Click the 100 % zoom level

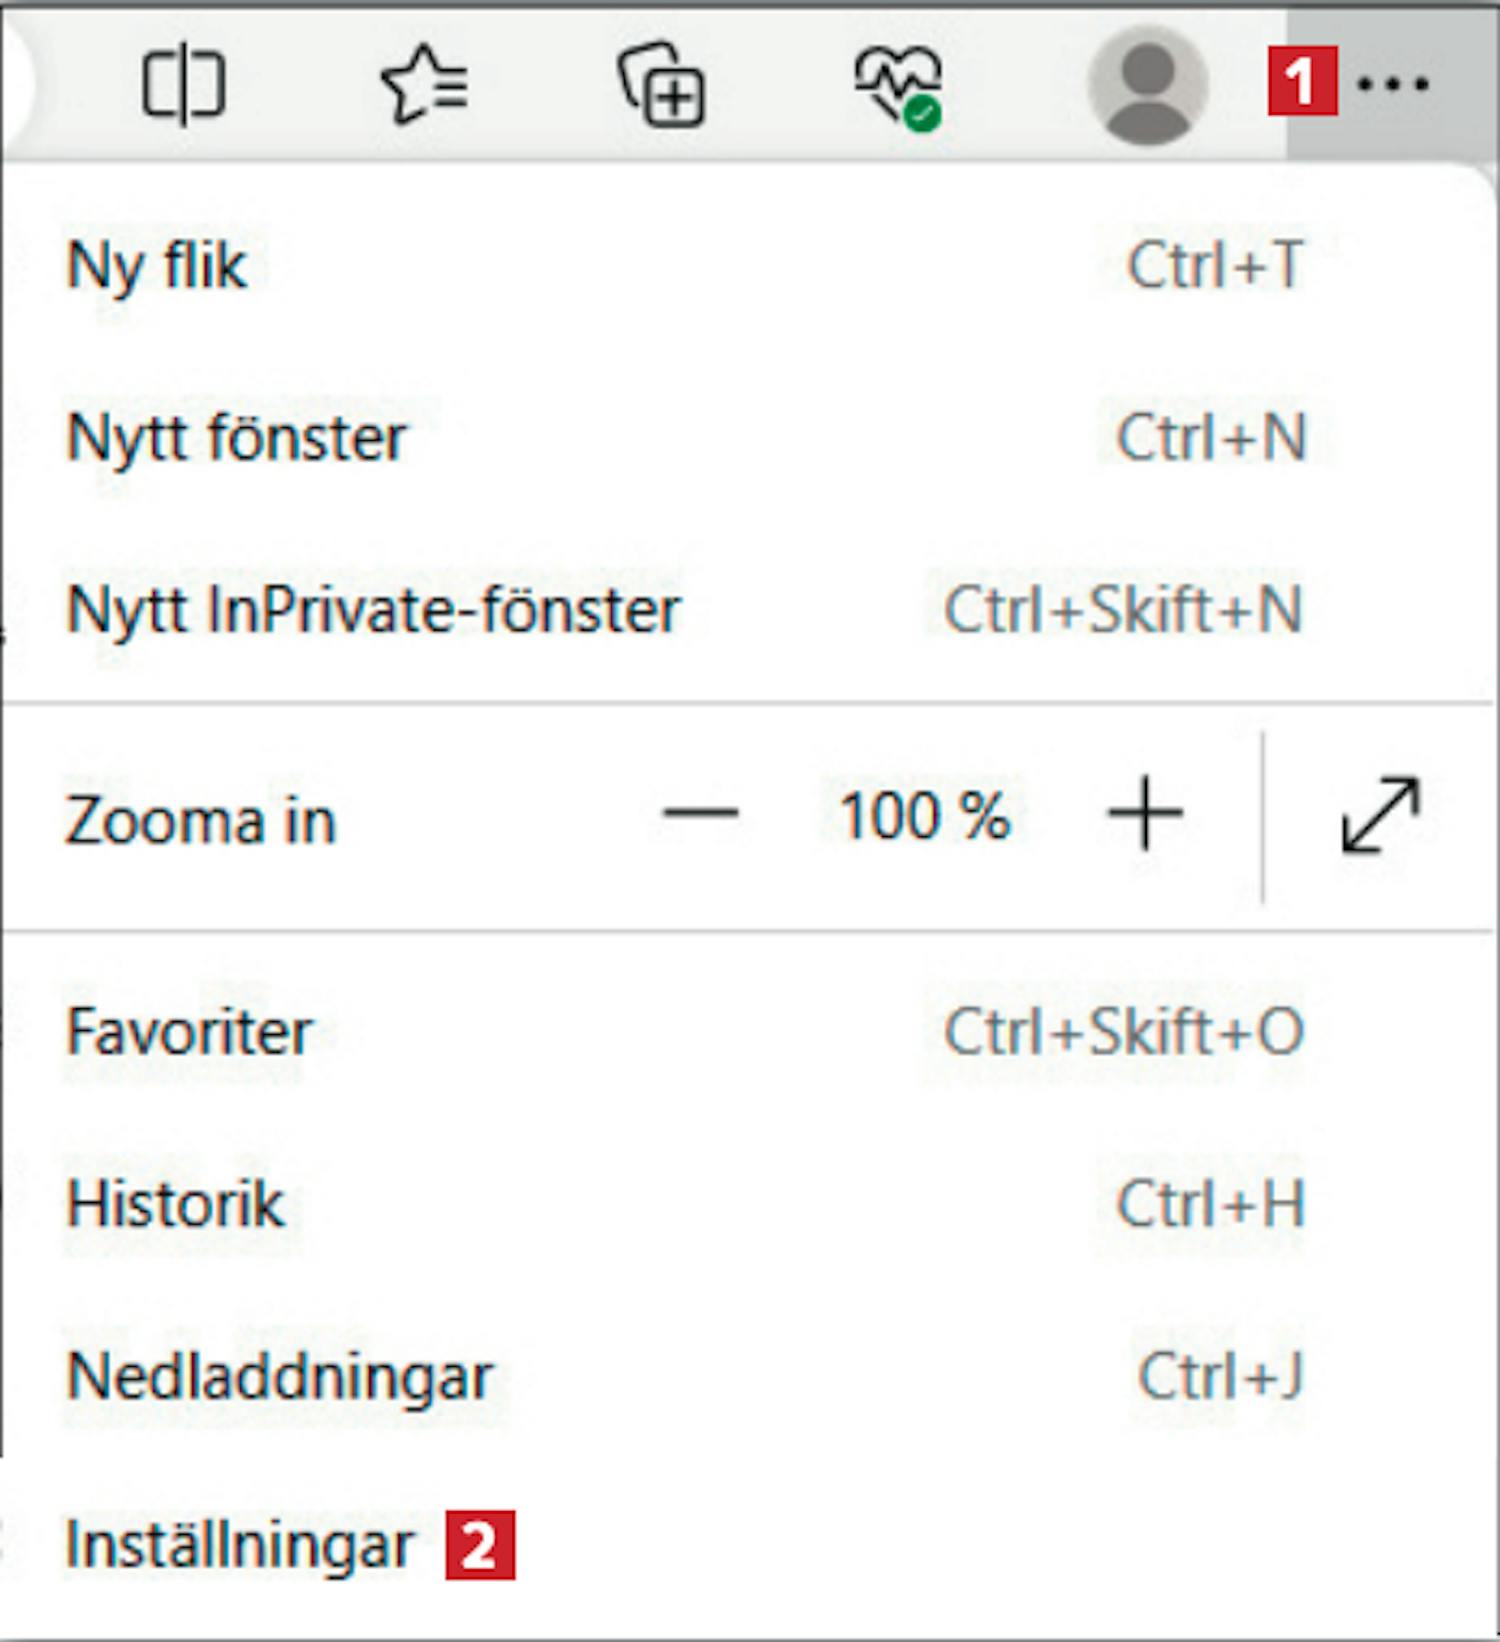pyautogui.click(x=925, y=816)
